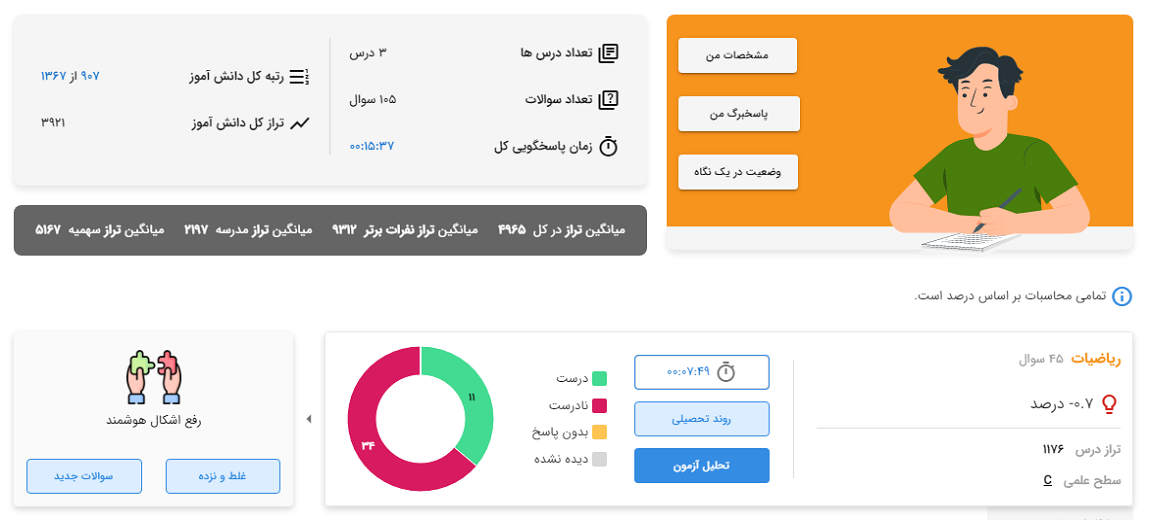Screen dimensions: 1150x520
Task: Open پاسخبرگ من button
Action: click(x=739, y=114)
